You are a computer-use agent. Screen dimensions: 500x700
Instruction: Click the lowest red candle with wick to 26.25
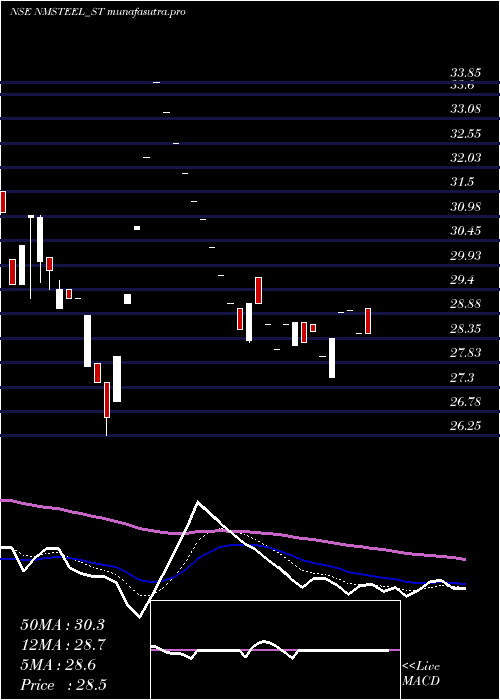[107, 408]
